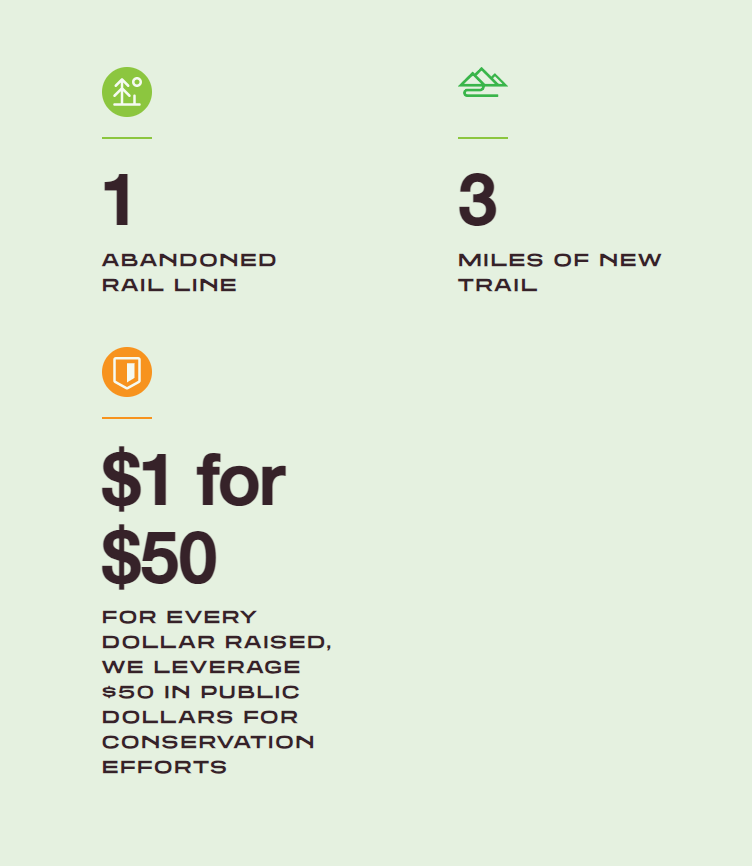Select the large number 1 statistic
The image size is (752, 866).
[117, 199]
